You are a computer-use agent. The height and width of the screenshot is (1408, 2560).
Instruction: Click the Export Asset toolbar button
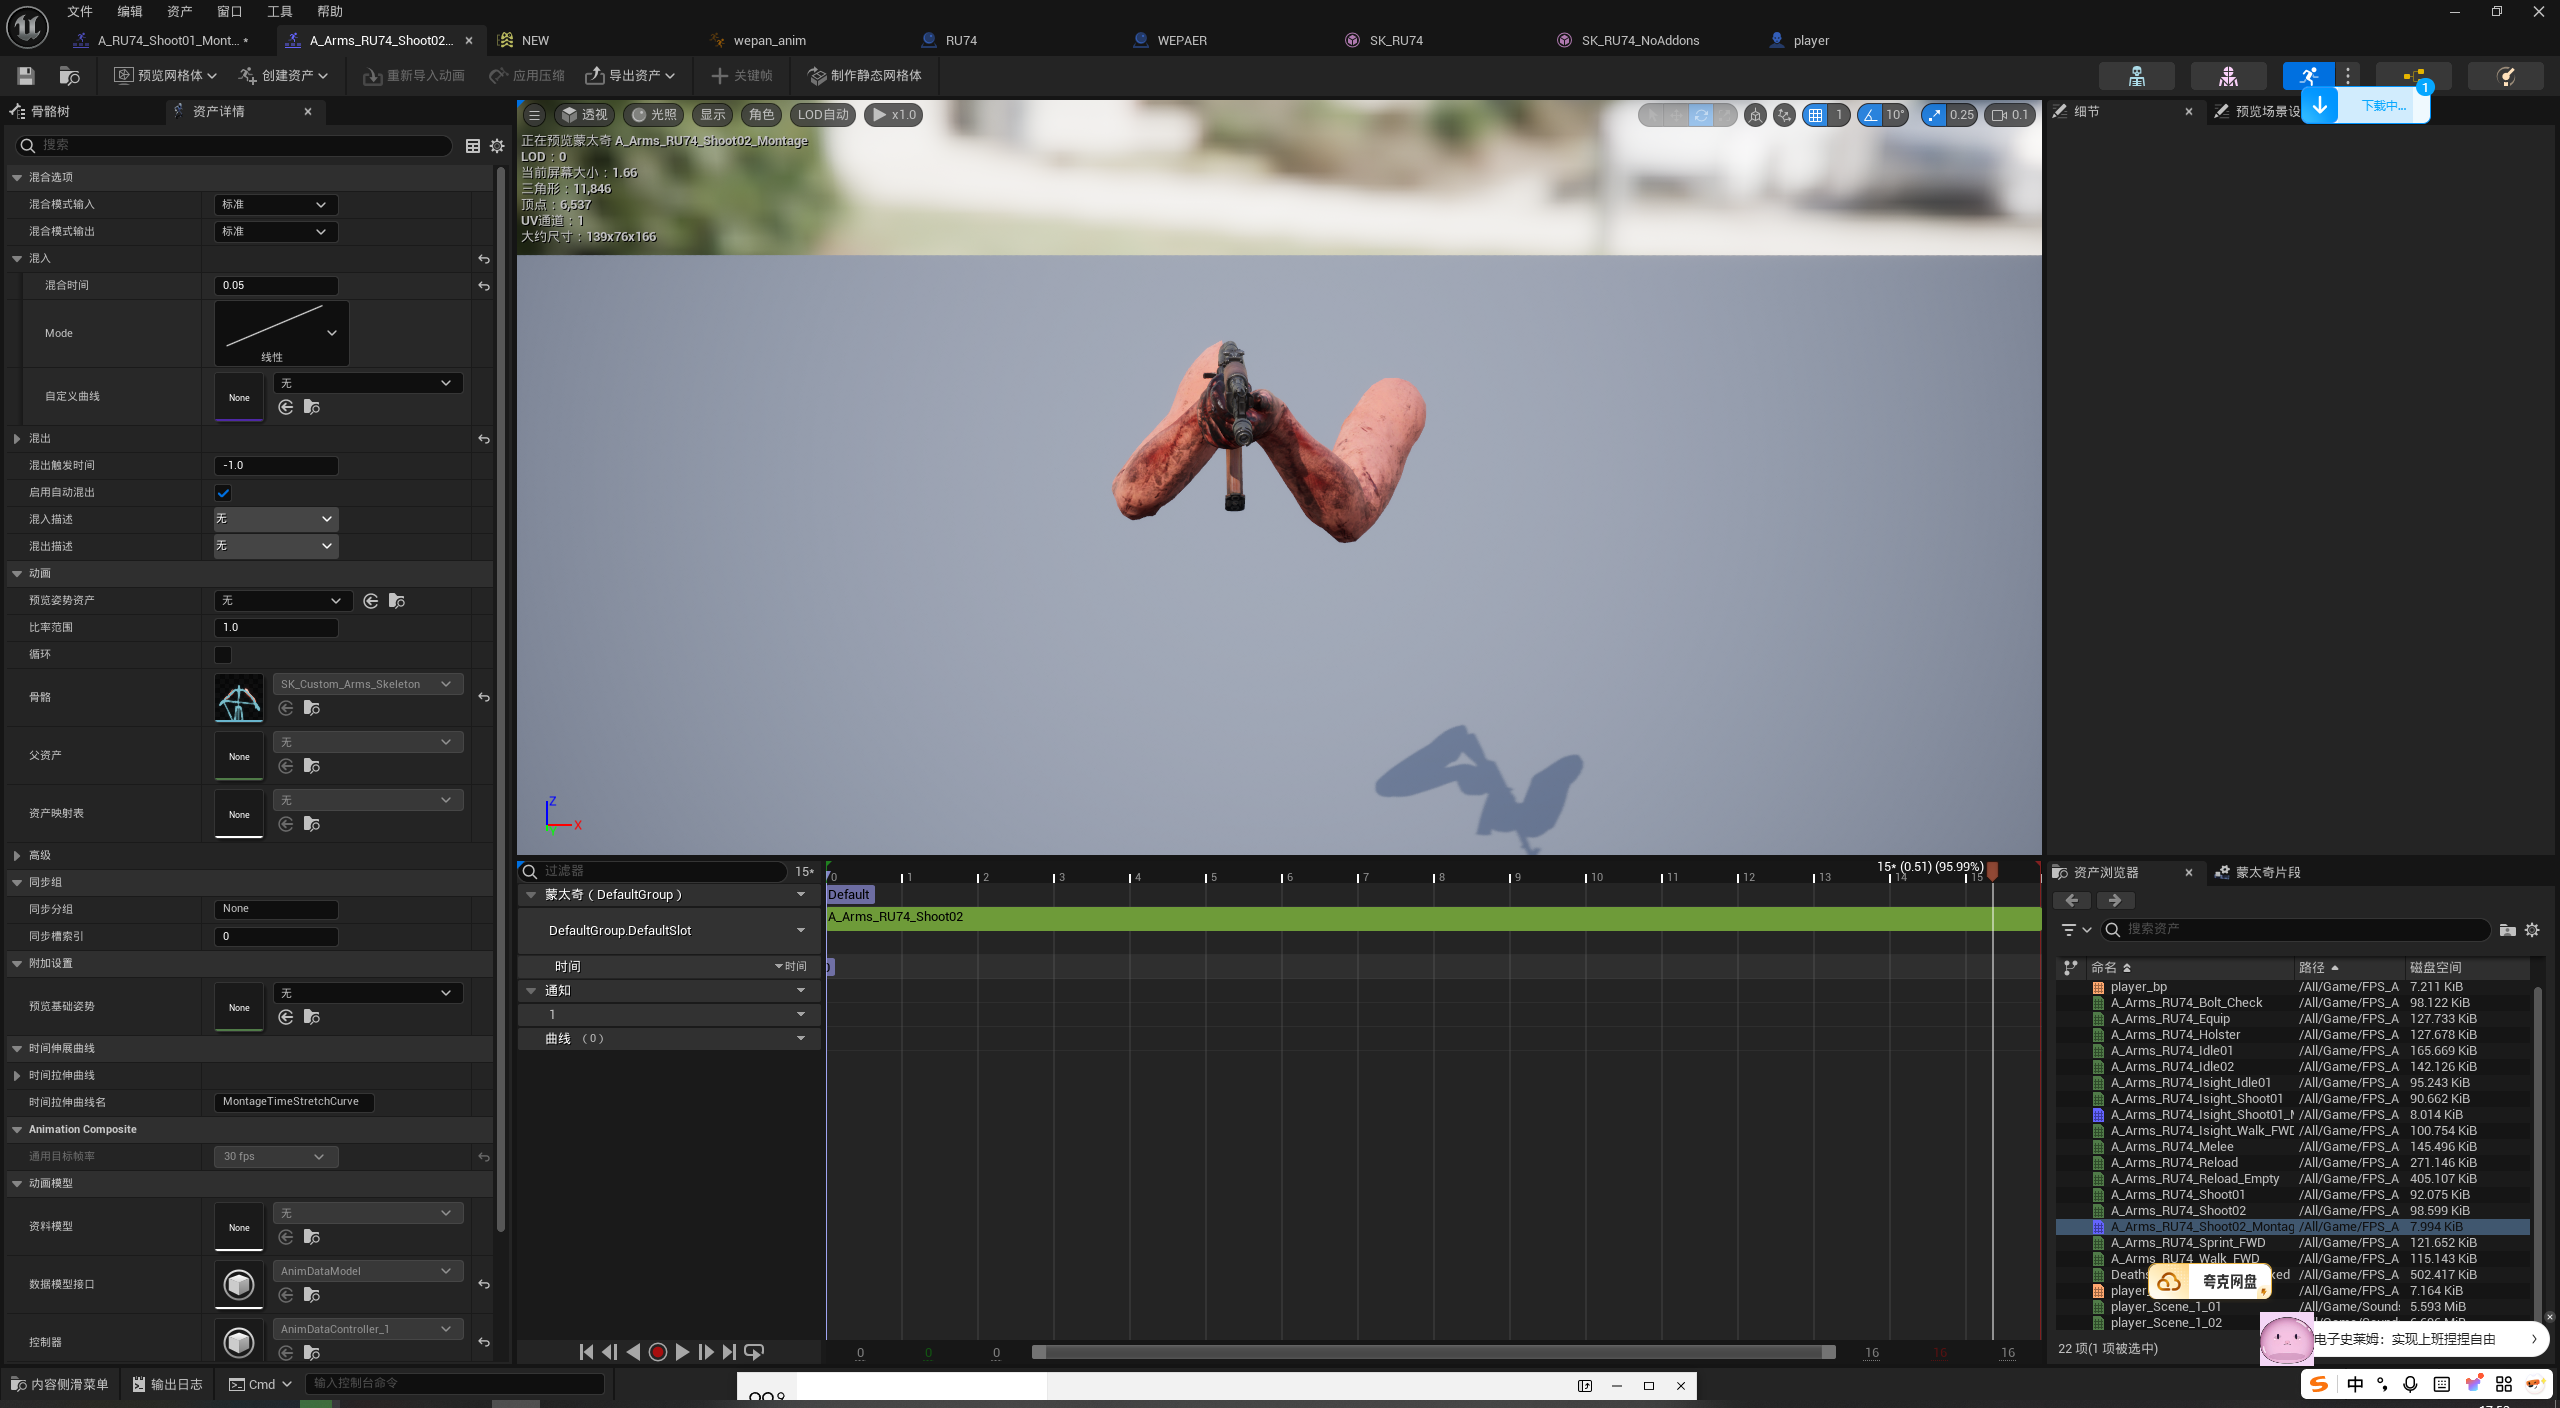631,76
